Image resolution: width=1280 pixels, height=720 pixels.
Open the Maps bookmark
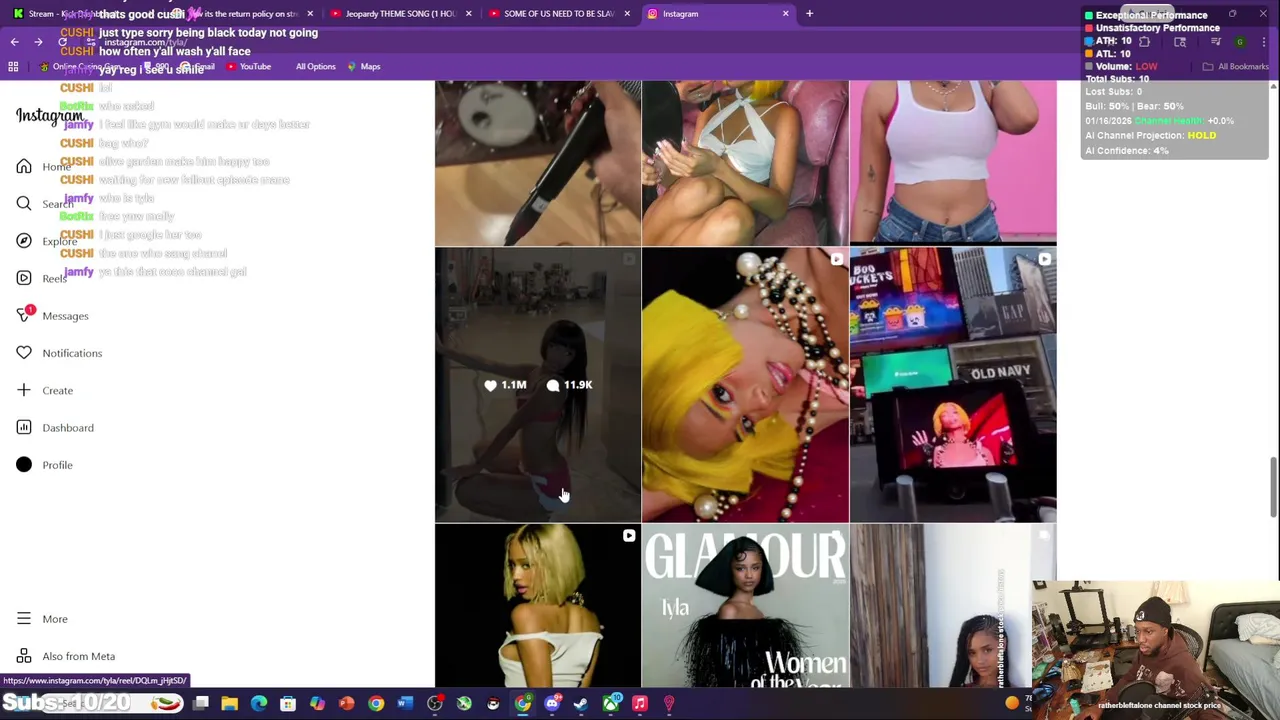364,67
